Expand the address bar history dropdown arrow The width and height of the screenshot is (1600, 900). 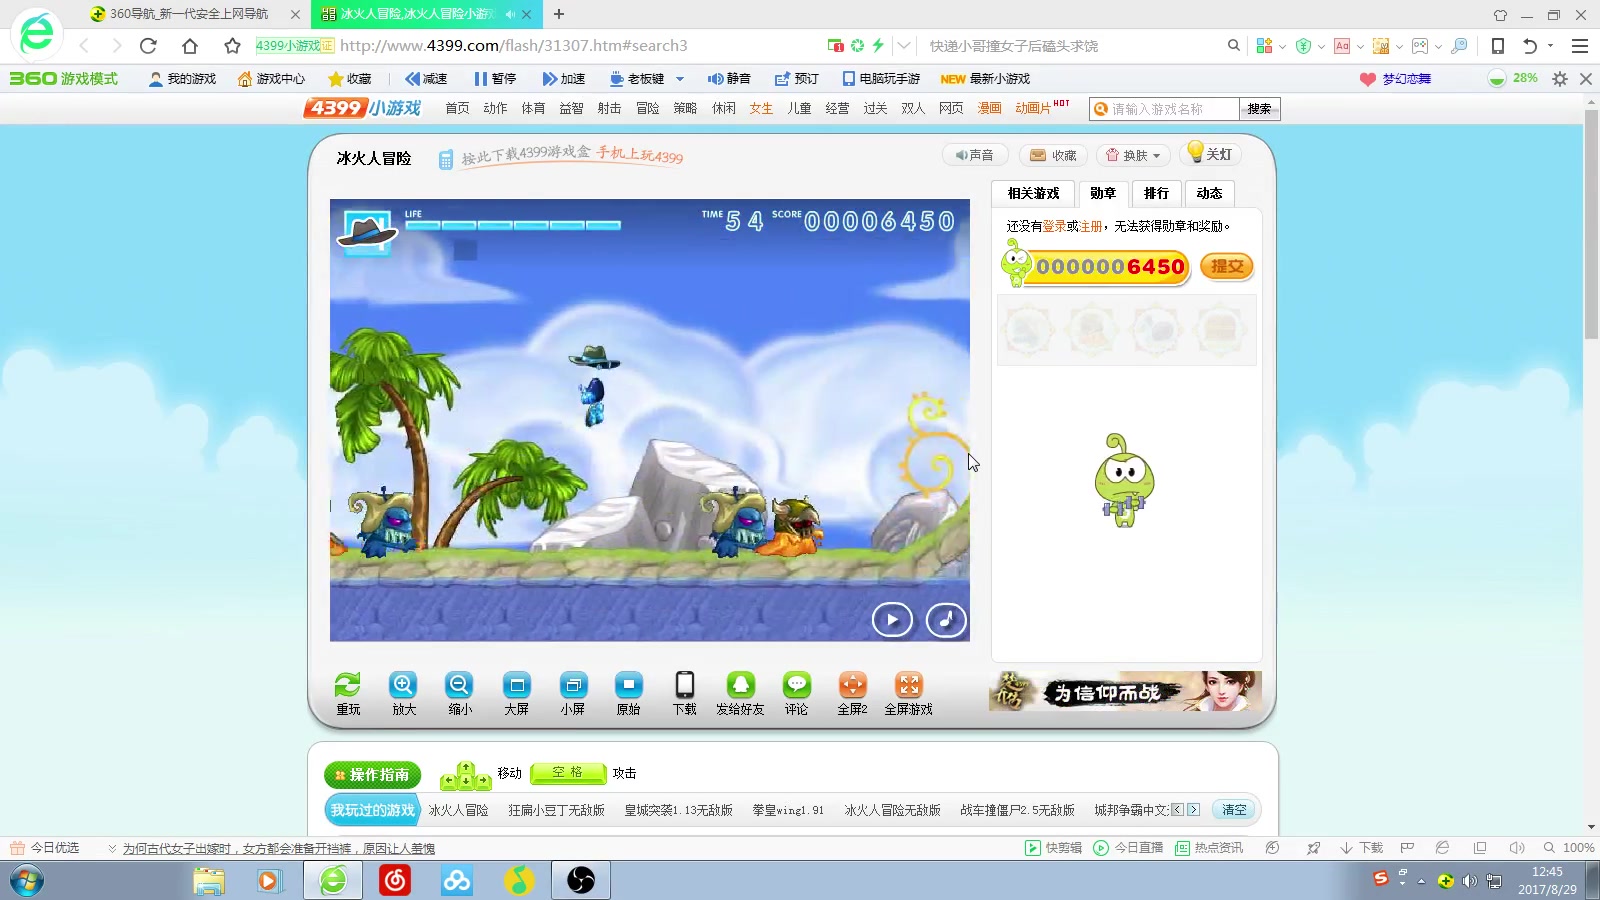tap(904, 46)
